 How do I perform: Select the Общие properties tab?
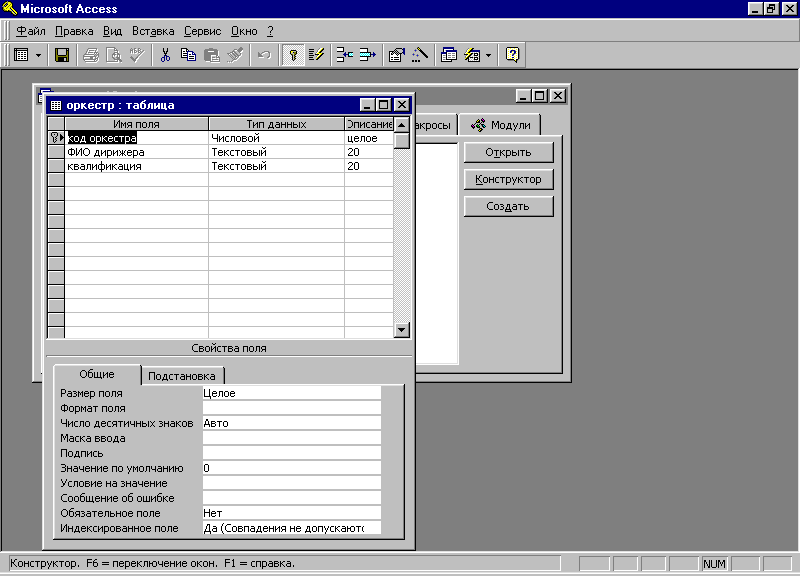[96, 374]
